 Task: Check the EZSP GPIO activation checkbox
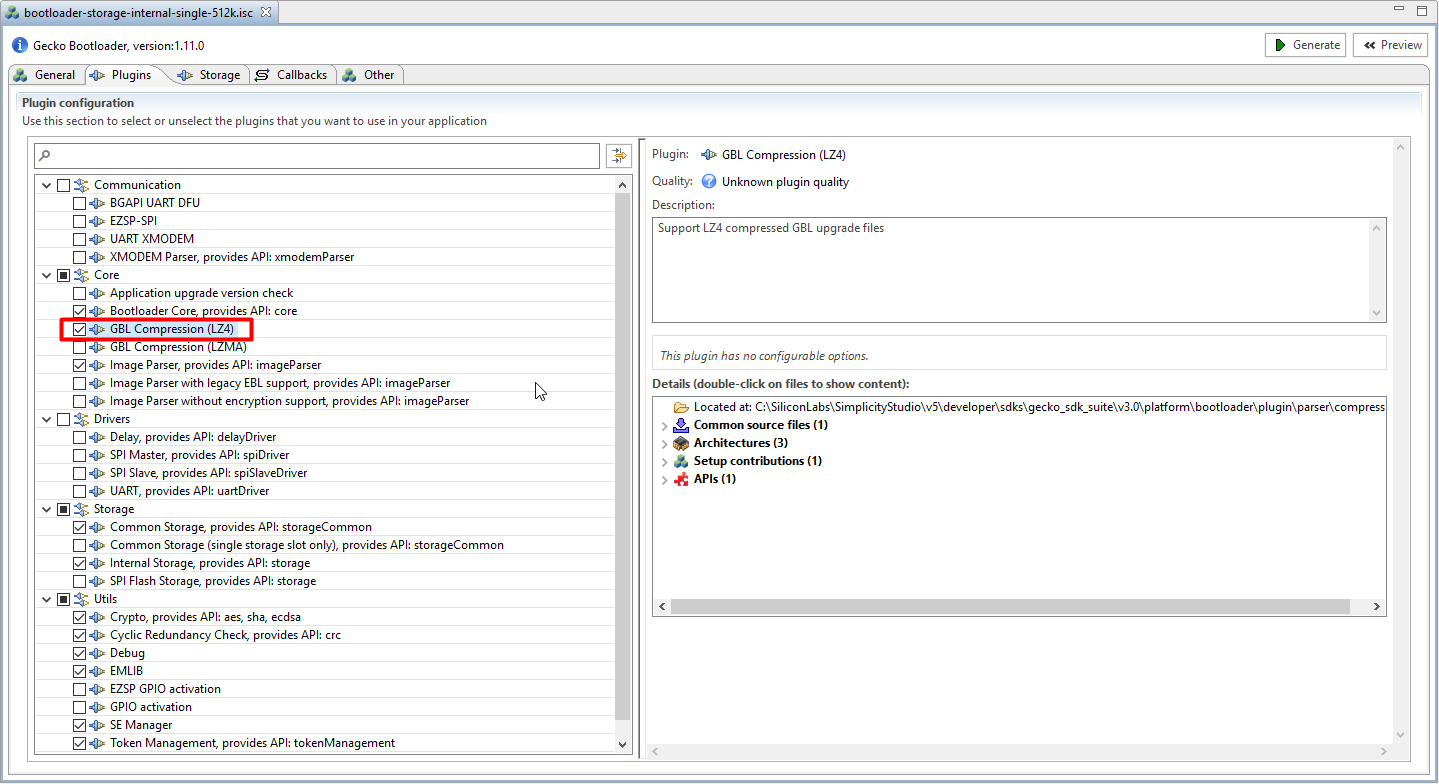[x=79, y=689]
